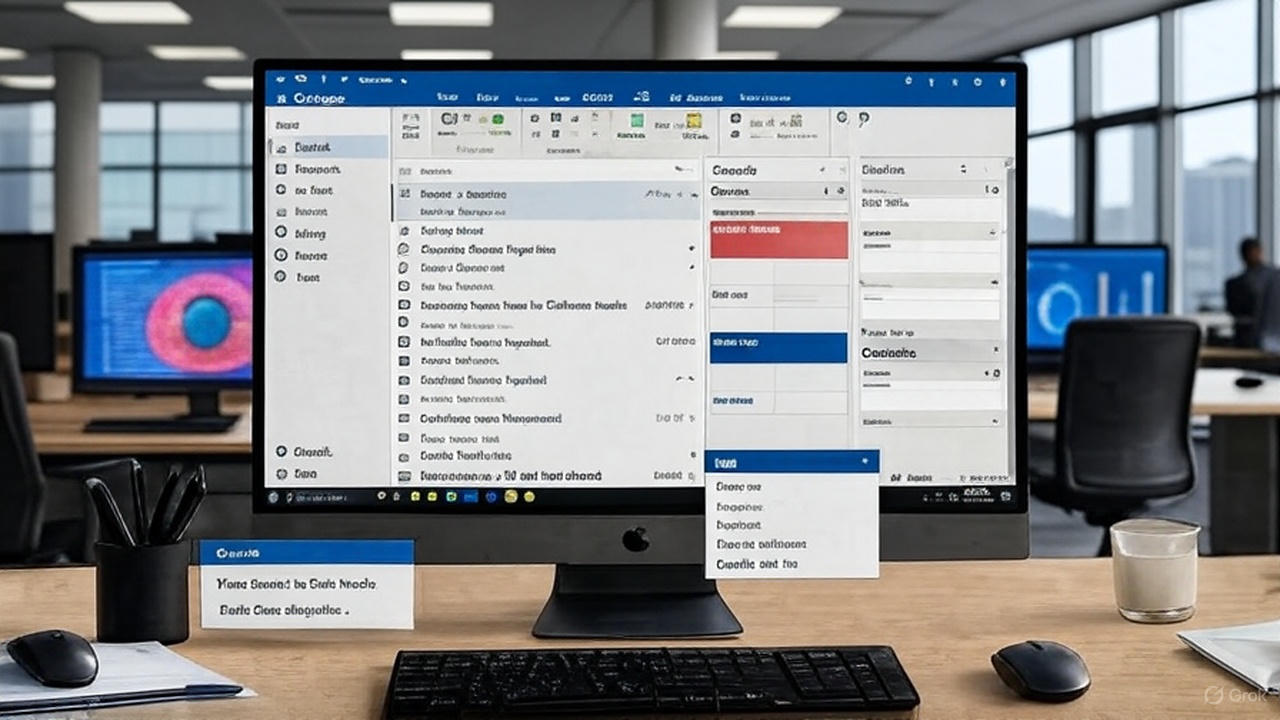Open the browser icon in the Windows taskbar
This screenshot has width=1280, height=720.
point(491,498)
